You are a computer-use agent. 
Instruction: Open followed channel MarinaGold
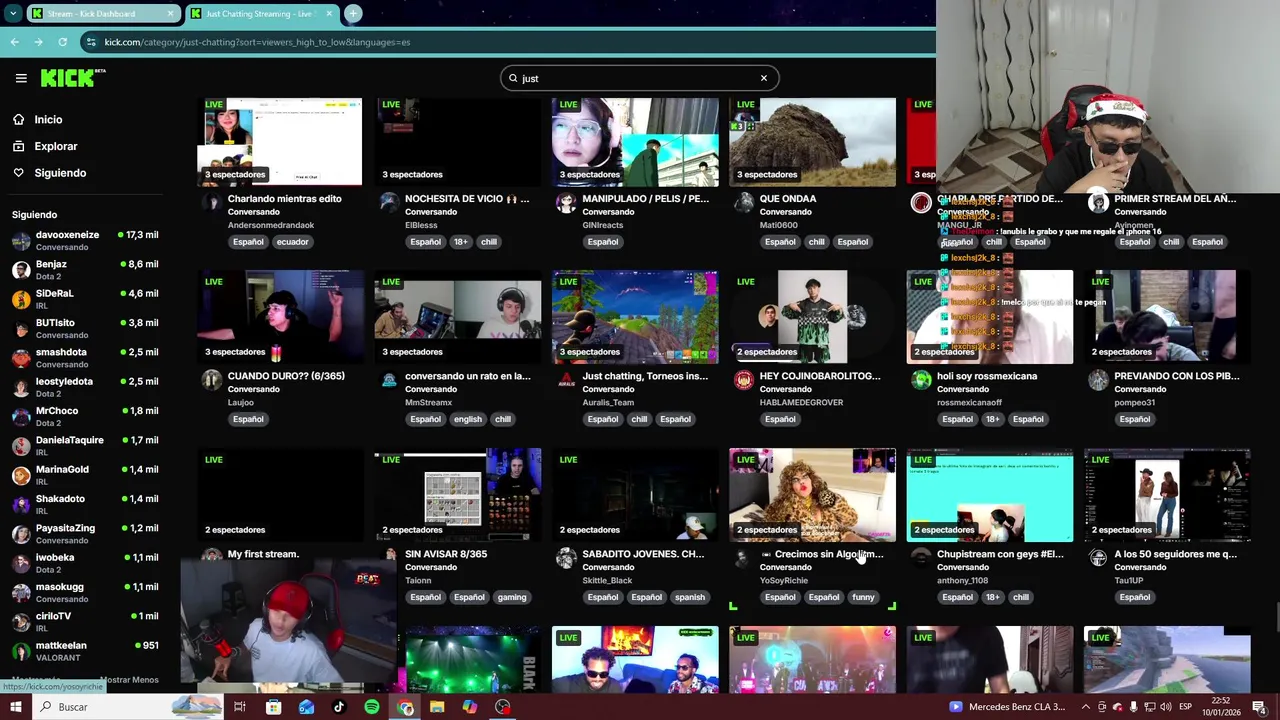coord(85,475)
